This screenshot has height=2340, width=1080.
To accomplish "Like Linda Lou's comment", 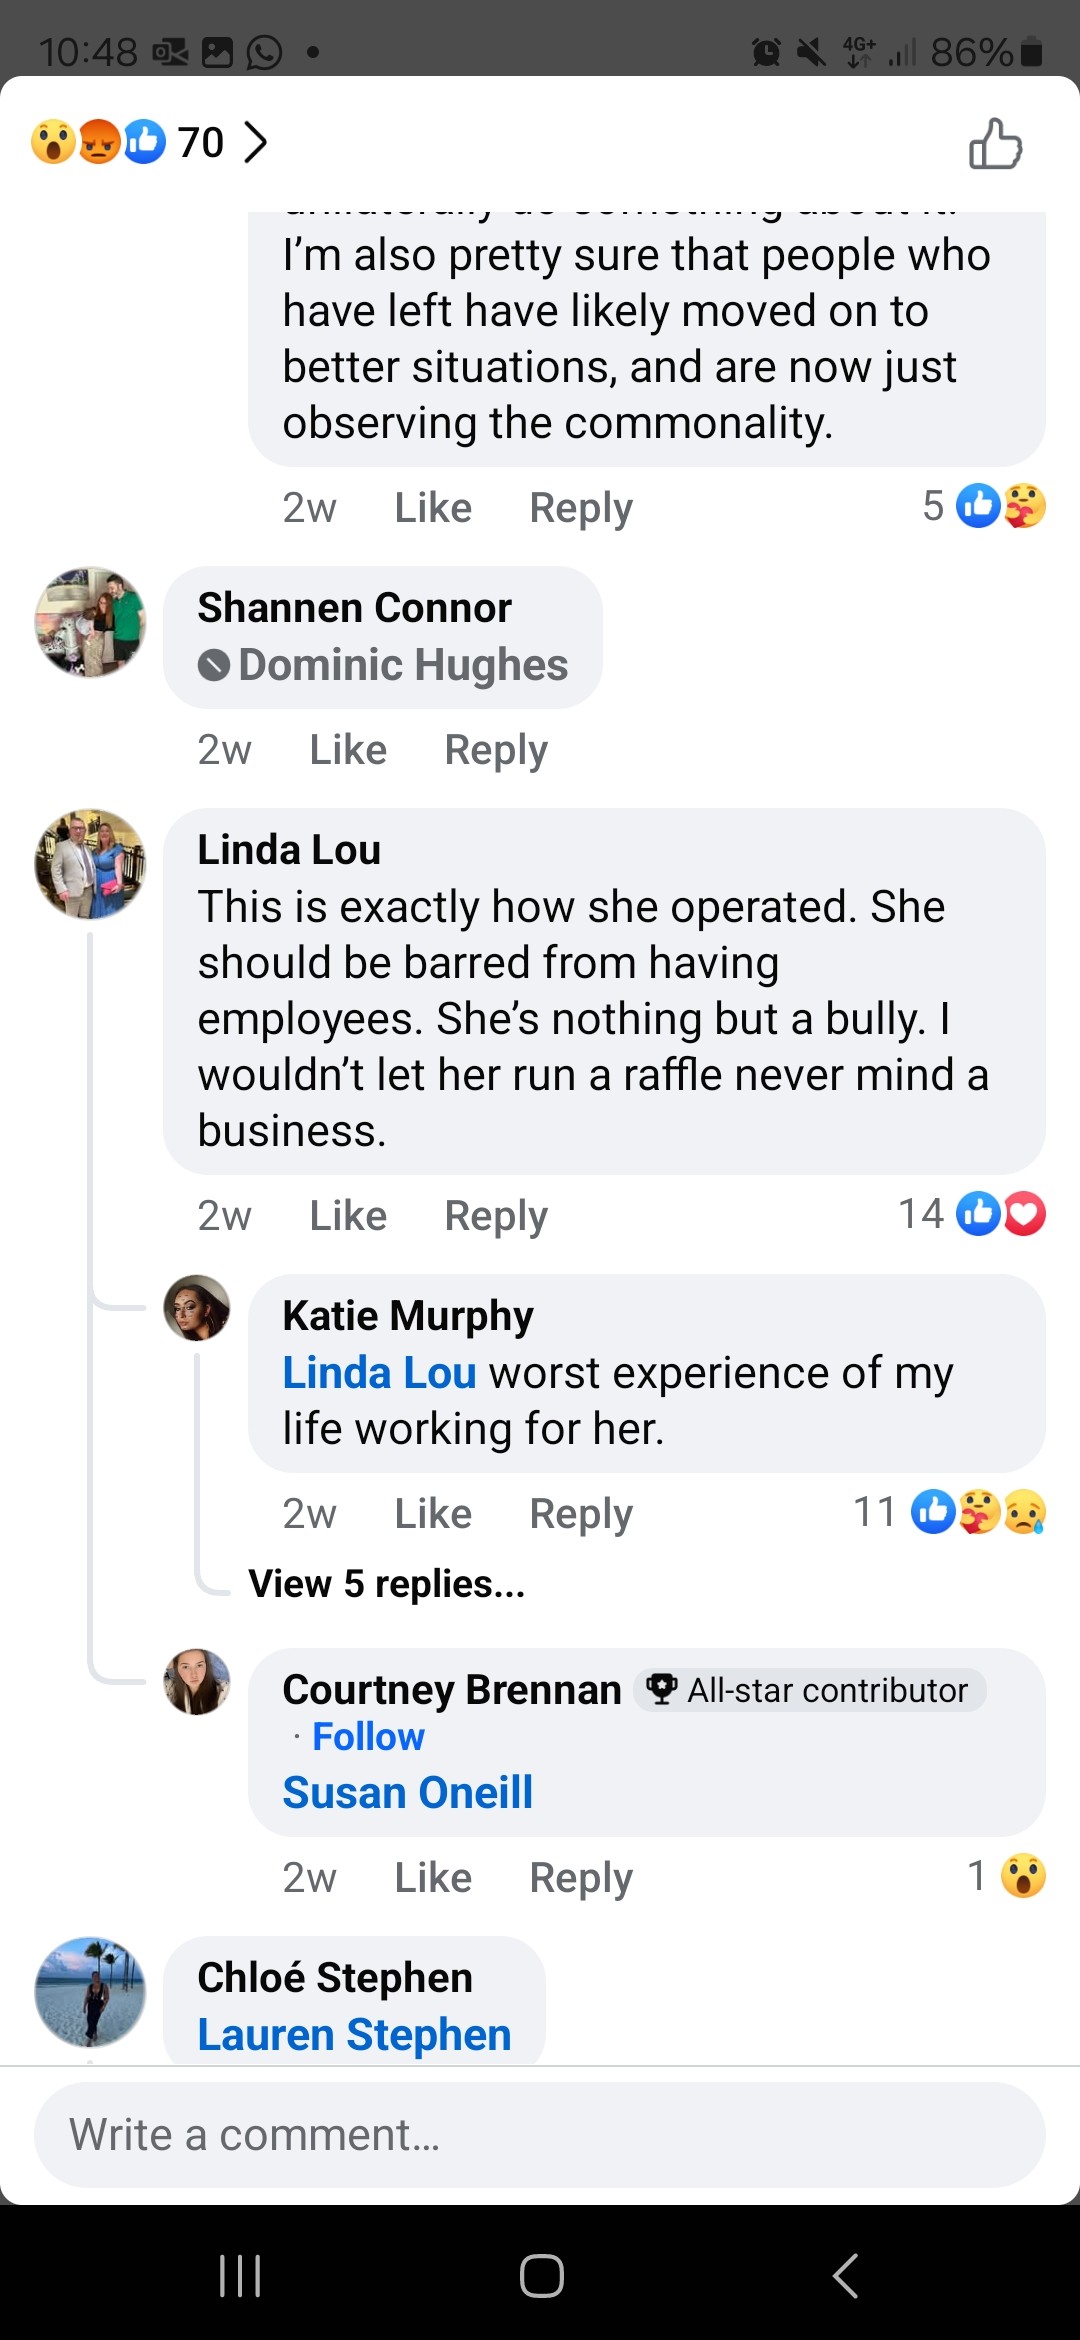I will click(348, 1216).
